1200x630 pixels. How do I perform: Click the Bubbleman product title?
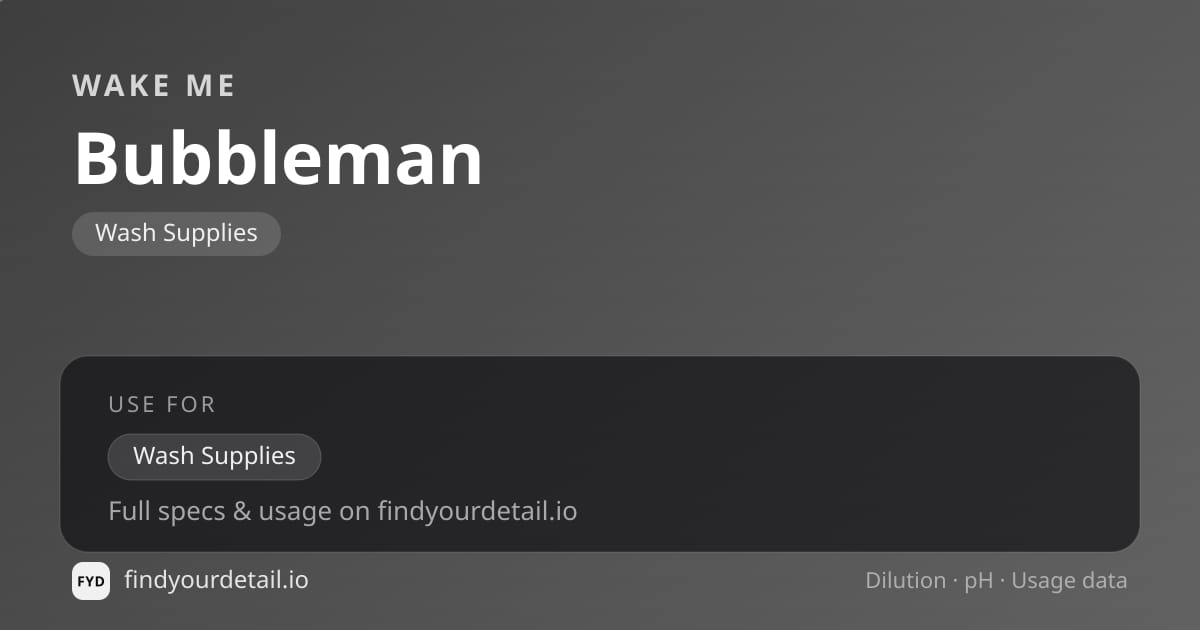(278, 158)
